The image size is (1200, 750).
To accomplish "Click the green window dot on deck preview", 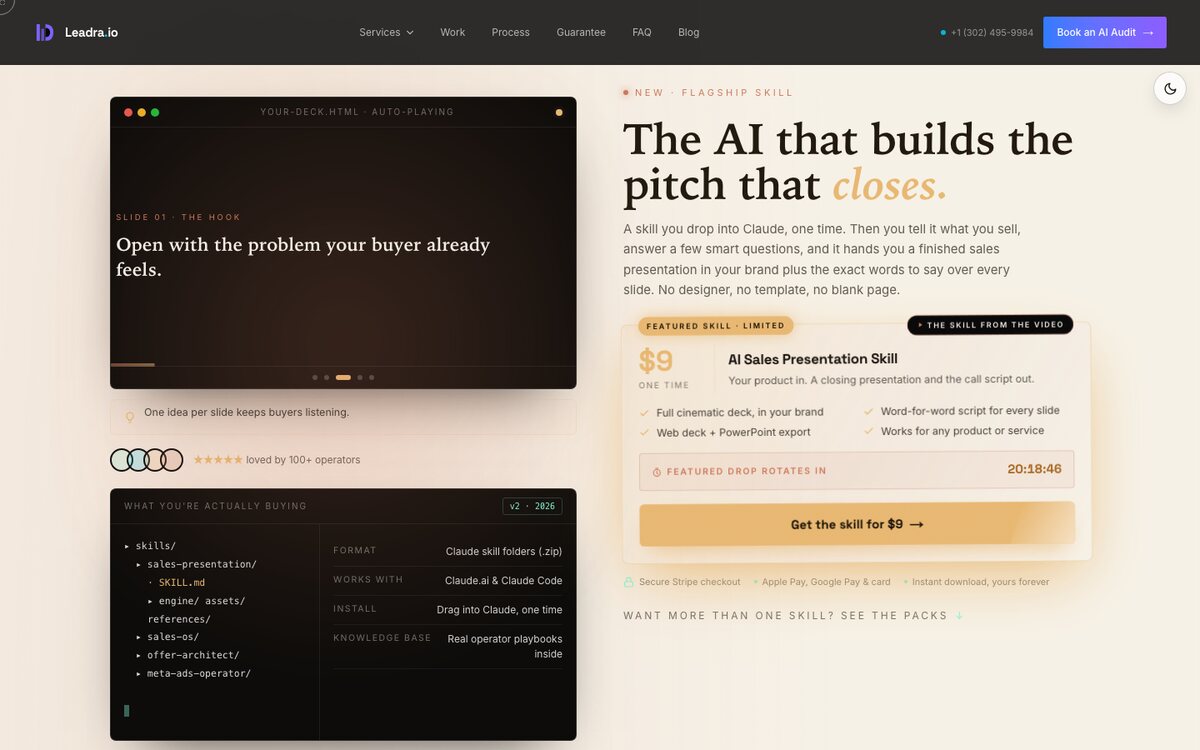I will (x=155, y=112).
